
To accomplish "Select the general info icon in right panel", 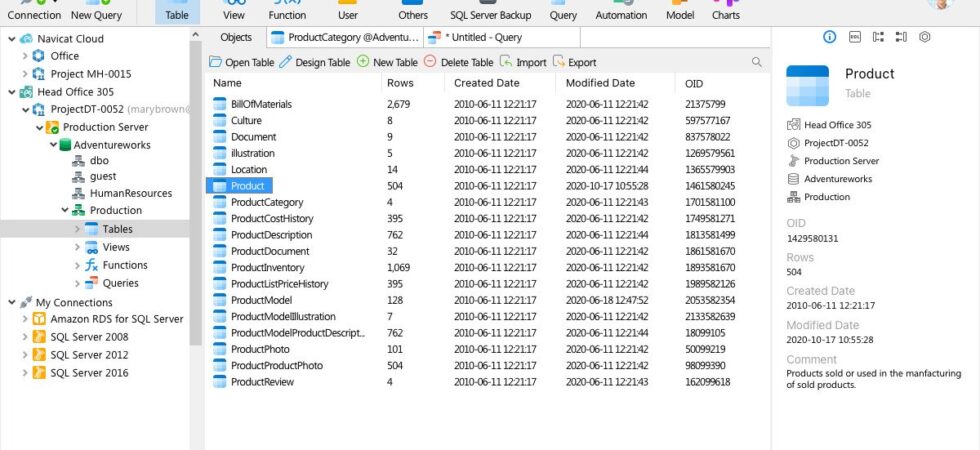I will (x=829, y=37).
